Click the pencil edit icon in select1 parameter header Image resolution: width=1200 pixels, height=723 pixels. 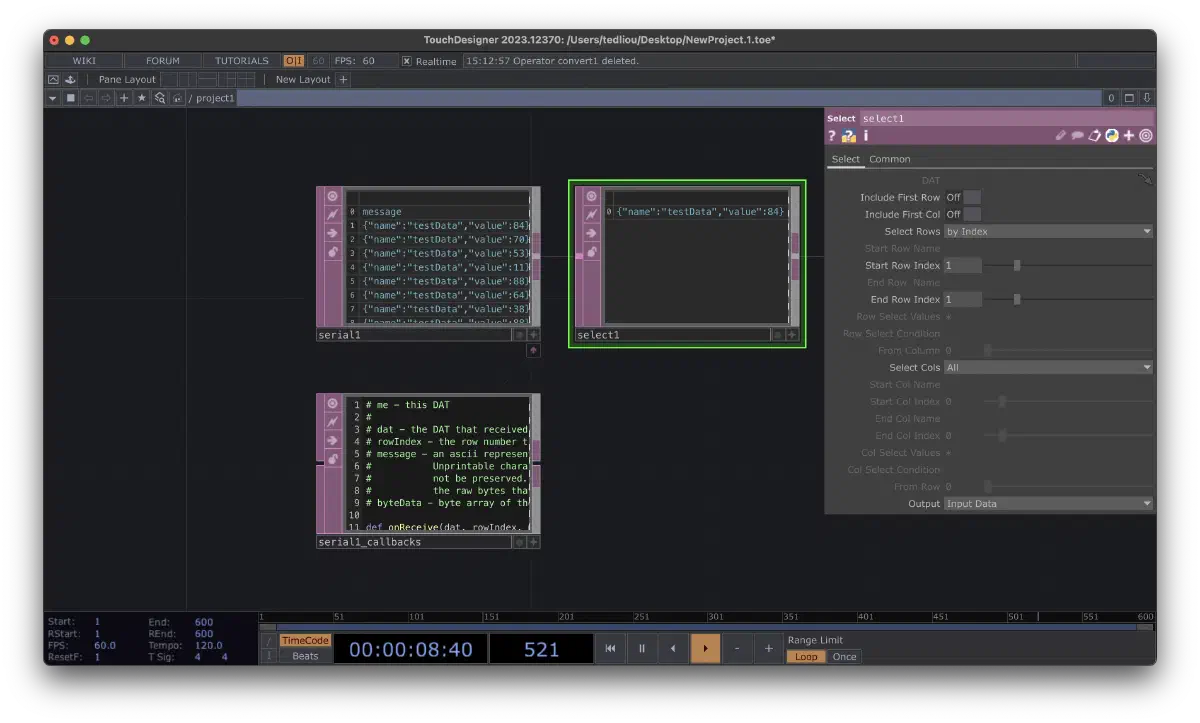click(1060, 135)
